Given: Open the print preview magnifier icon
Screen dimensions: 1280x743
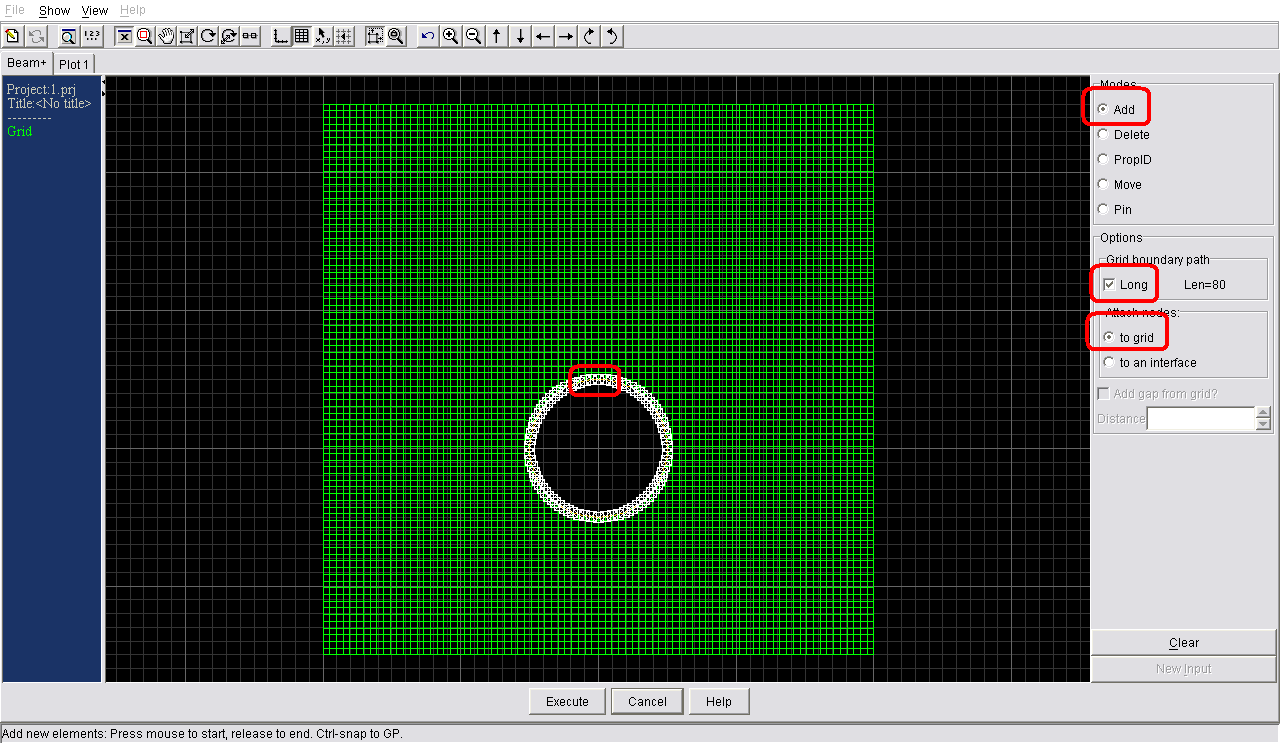Looking at the screenshot, I should point(68,36).
